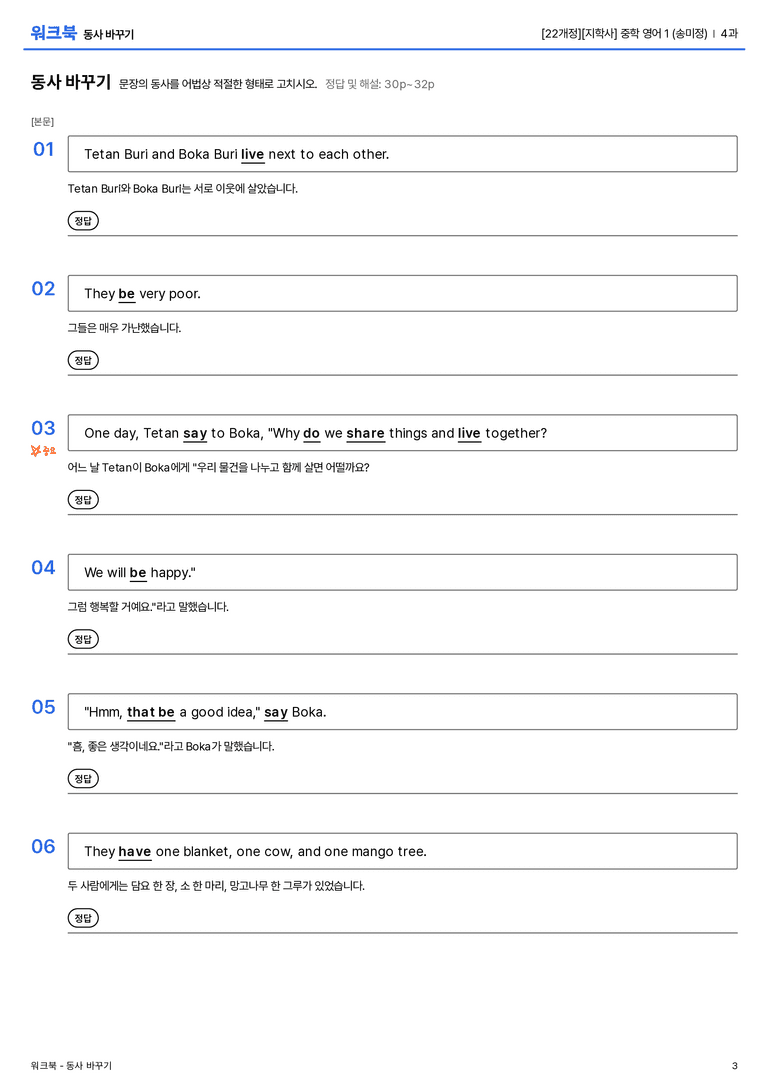
Task: Click the blue number 06 label
Action: point(43,846)
